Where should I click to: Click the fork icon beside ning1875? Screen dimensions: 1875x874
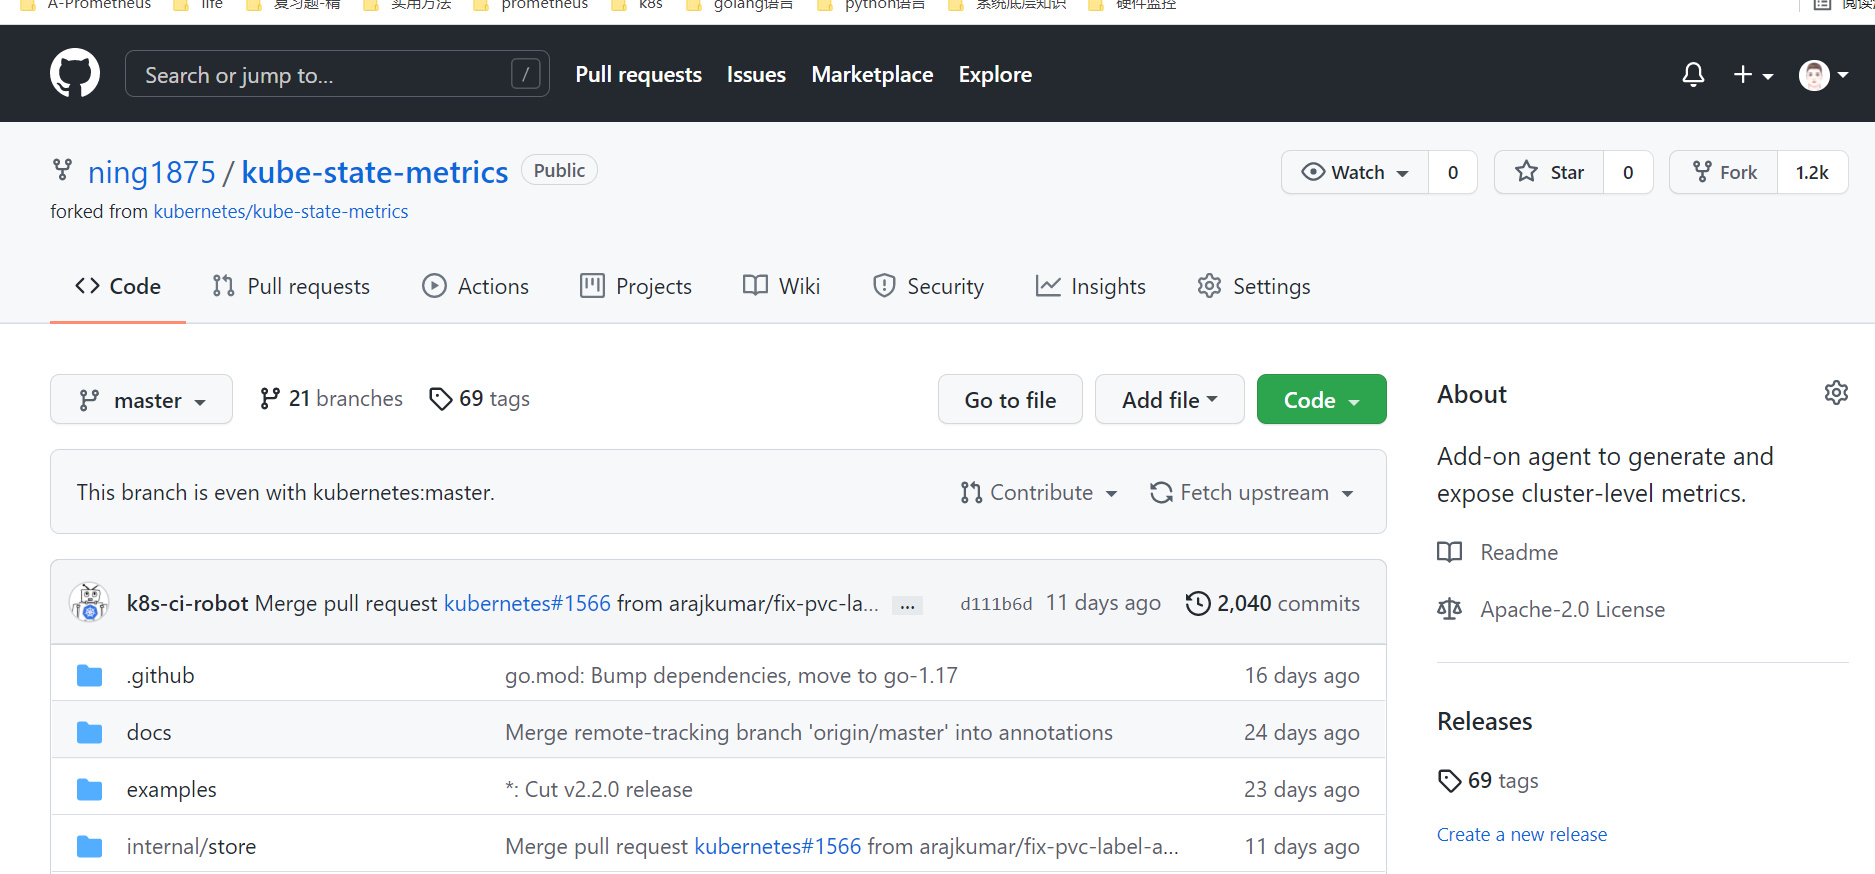pyautogui.click(x=63, y=171)
